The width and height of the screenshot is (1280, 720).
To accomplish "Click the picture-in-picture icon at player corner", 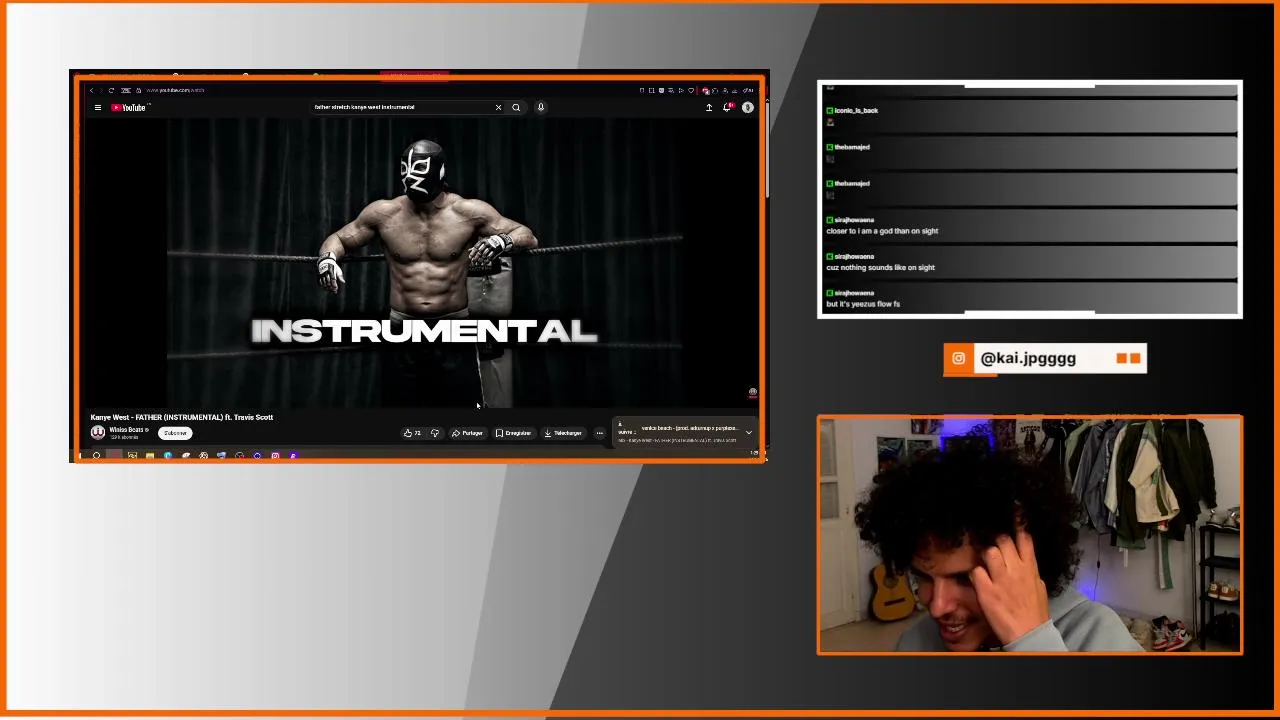I will point(753,393).
